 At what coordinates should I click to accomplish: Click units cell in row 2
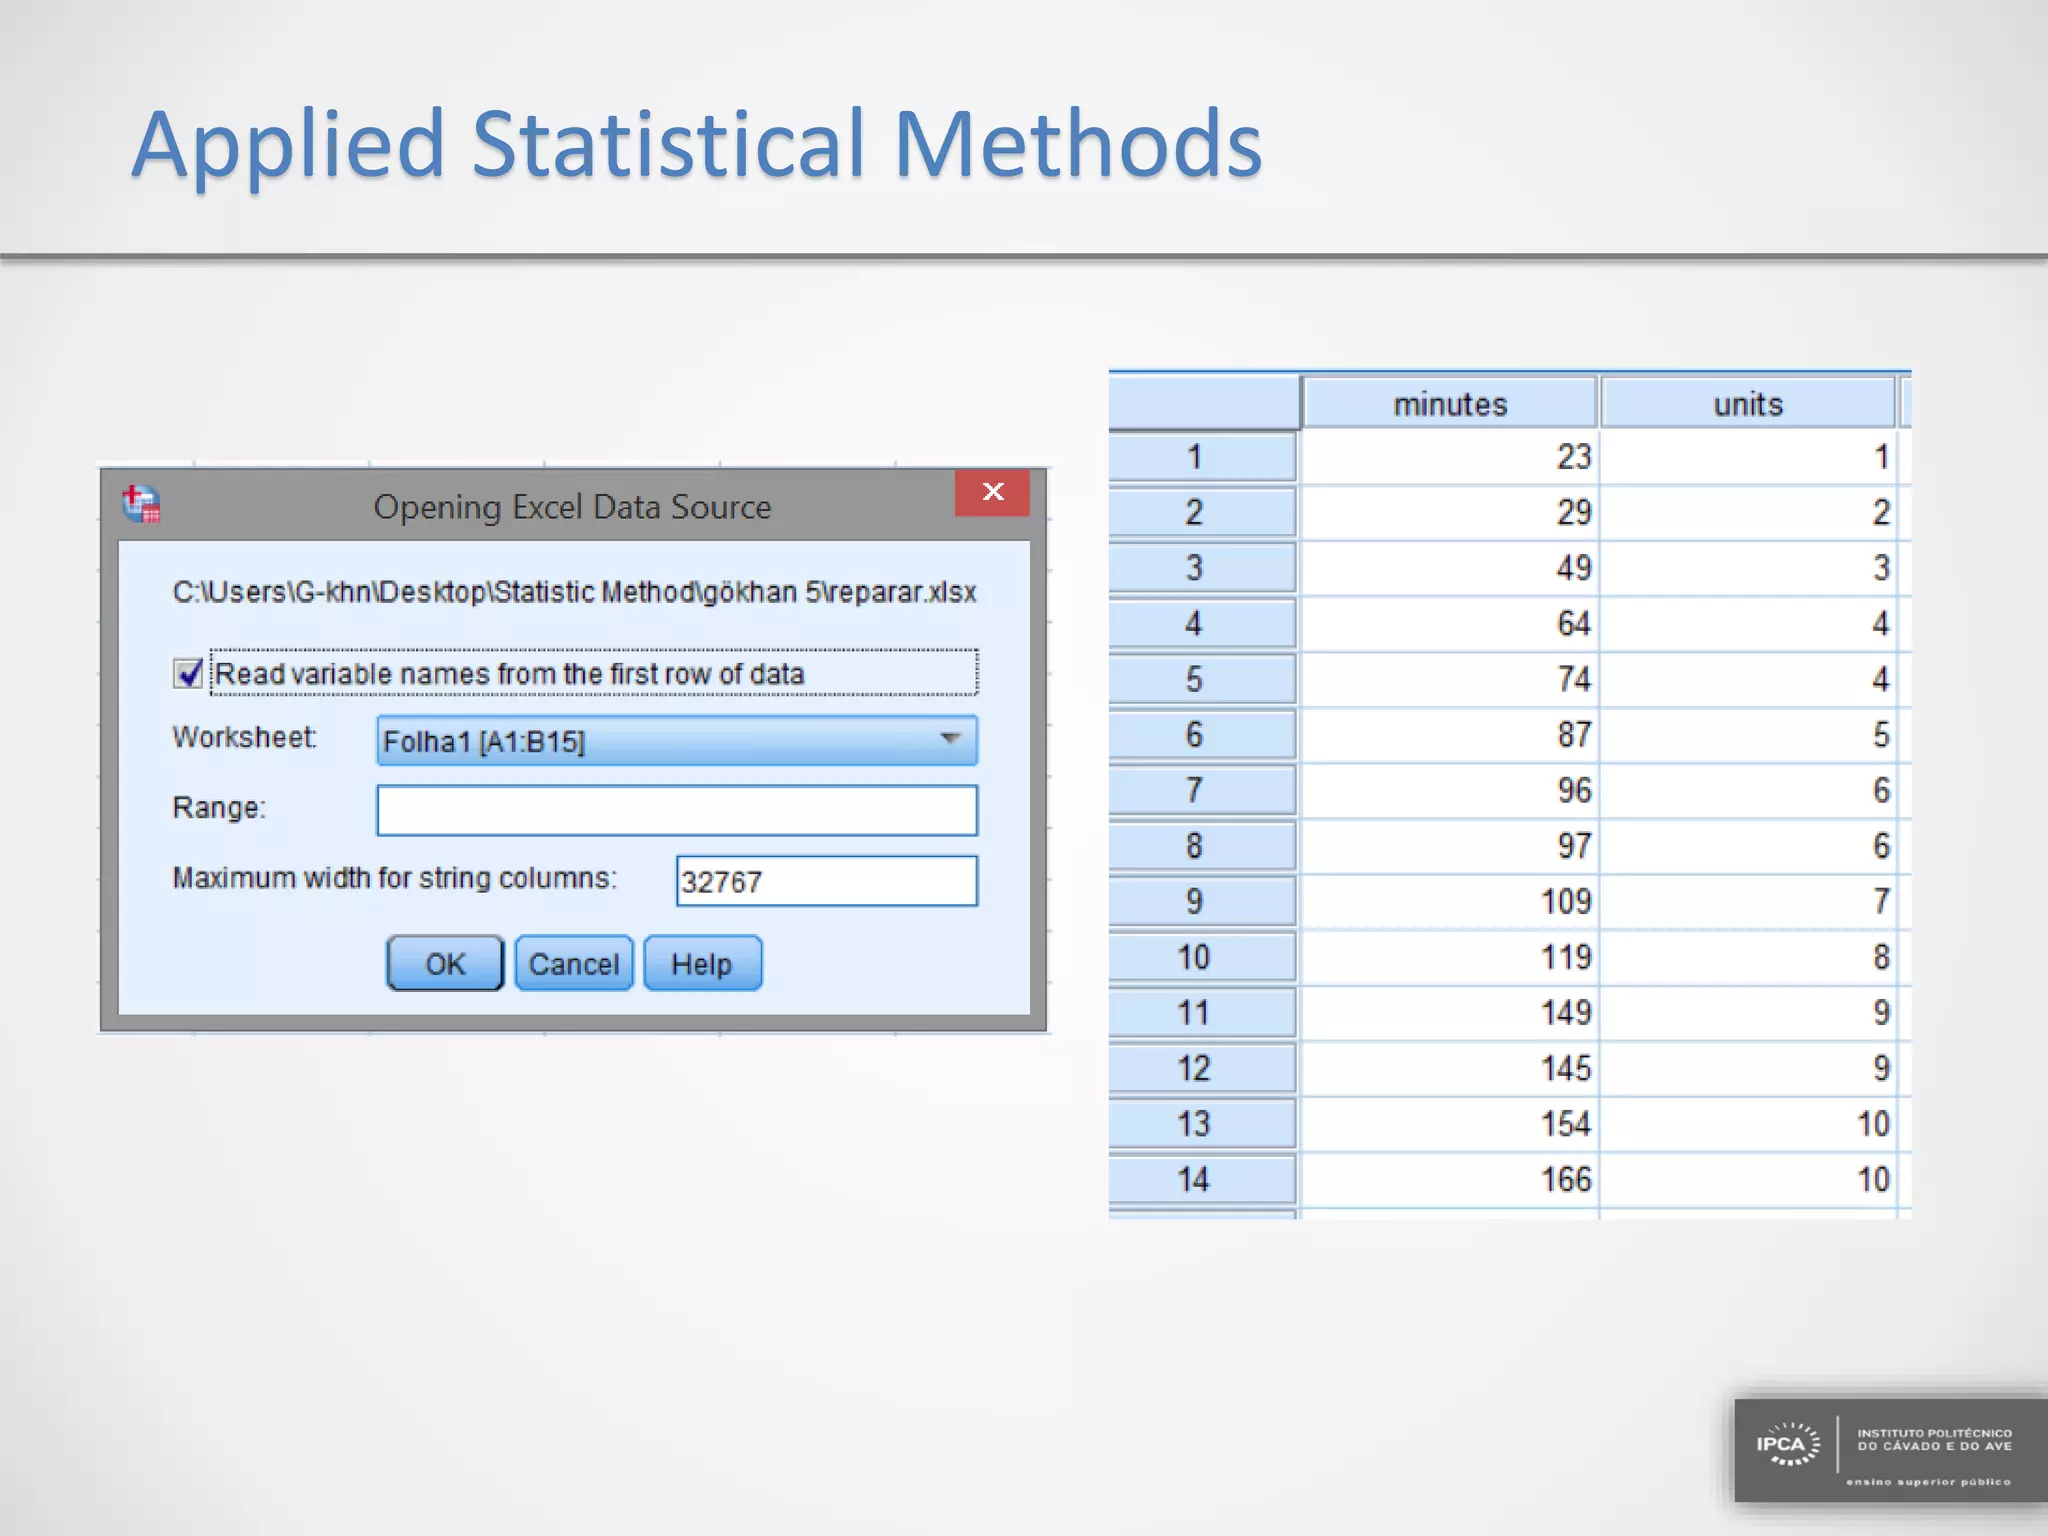tap(1748, 512)
